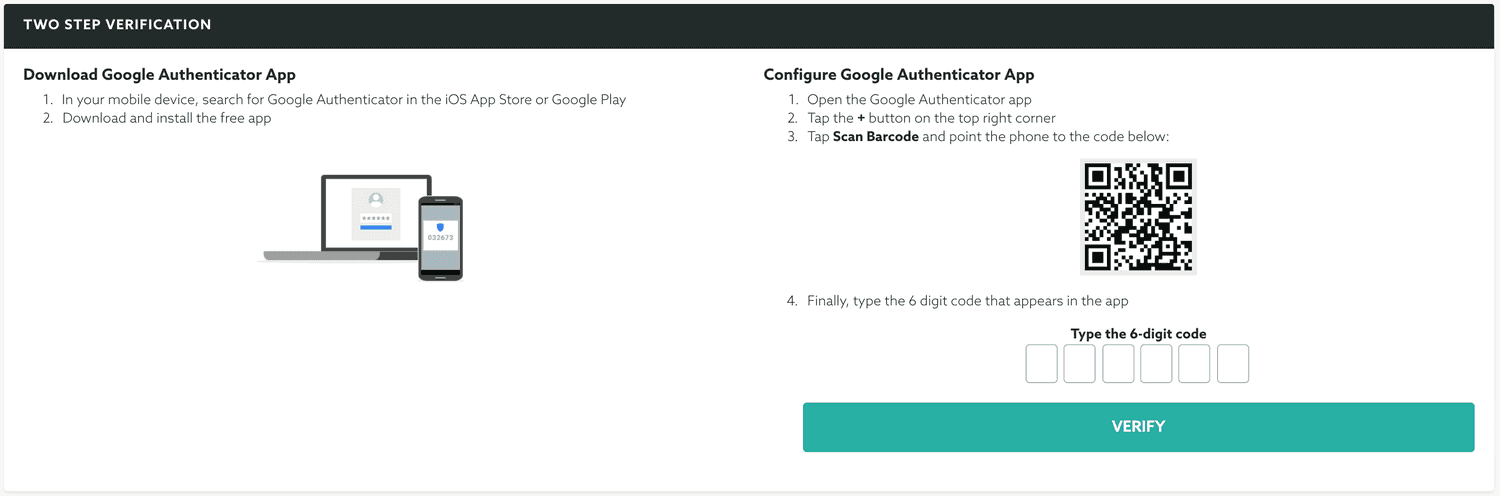The height and width of the screenshot is (496, 1500).
Task: Focus the sixth and last digit box
Action: pos(1233,364)
